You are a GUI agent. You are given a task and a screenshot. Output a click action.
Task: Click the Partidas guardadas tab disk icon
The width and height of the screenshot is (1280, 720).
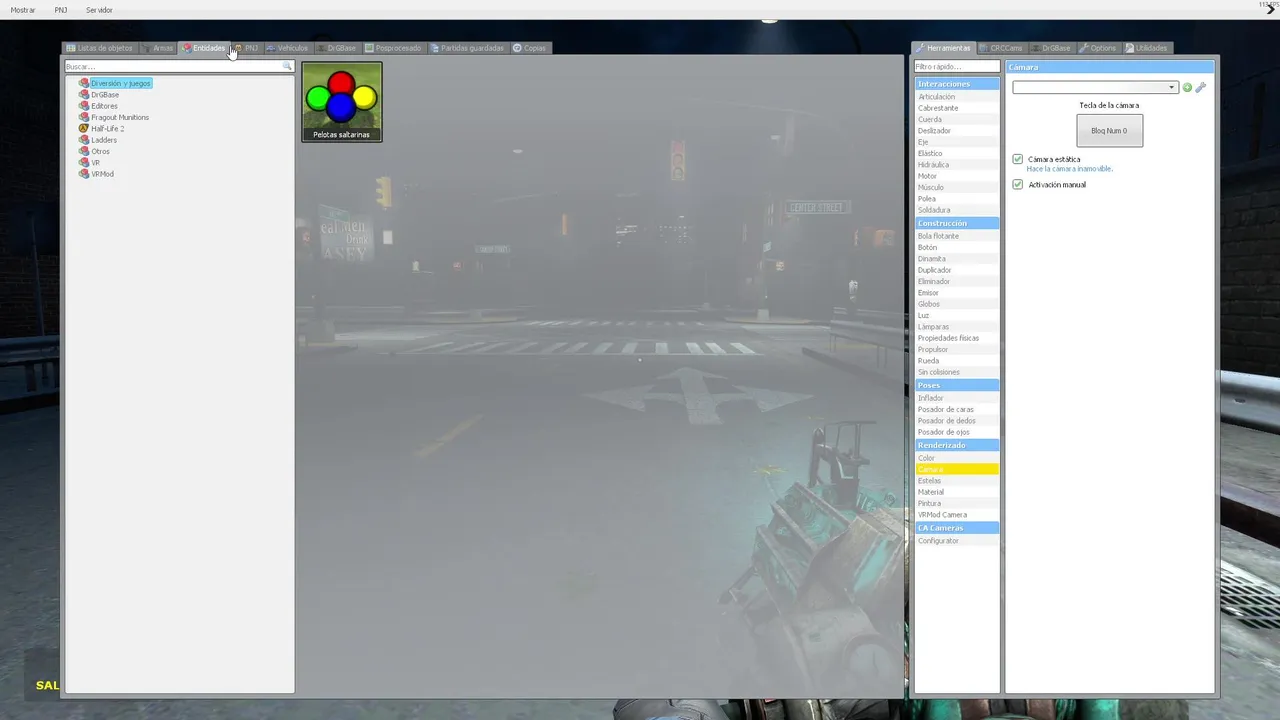pos(435,48)
